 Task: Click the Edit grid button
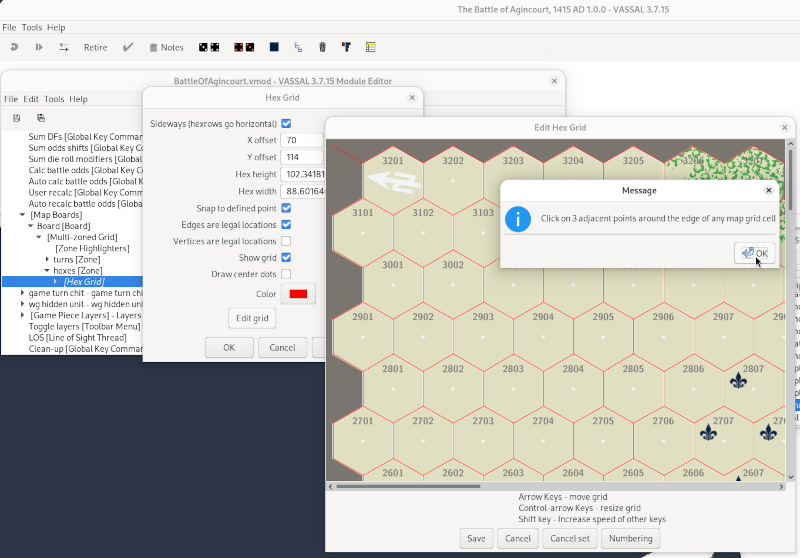(x=252, y=318)
